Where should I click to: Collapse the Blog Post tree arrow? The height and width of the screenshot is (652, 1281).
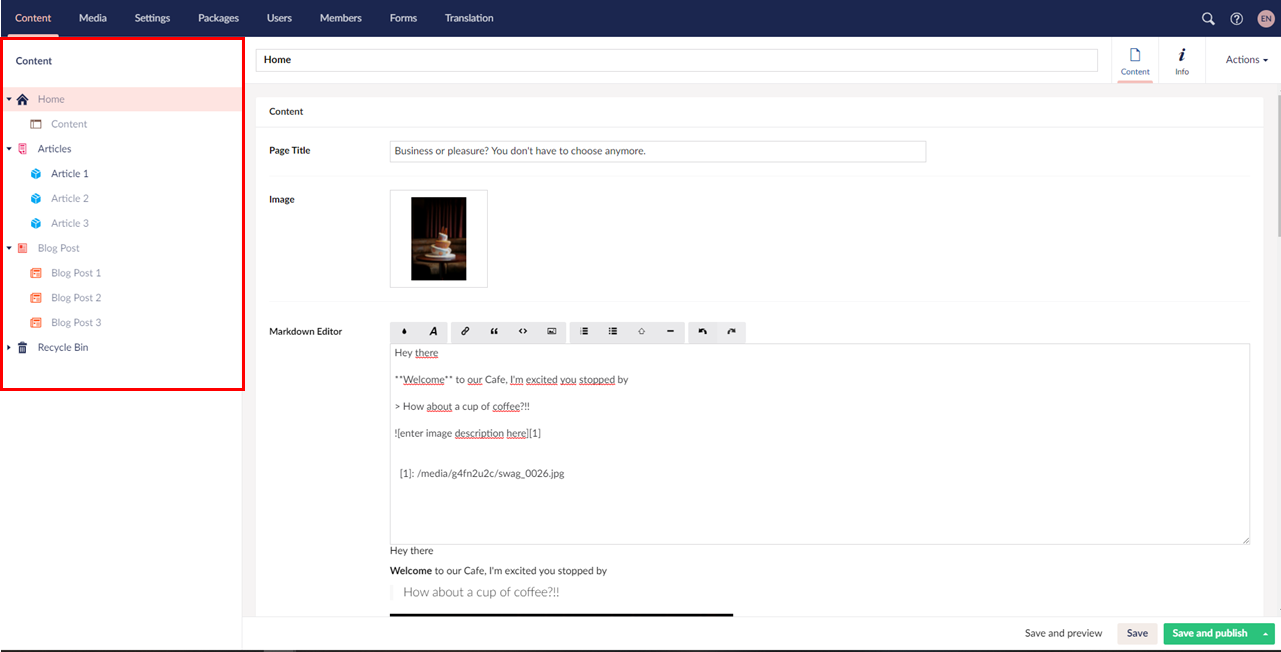(x=9, y=248)
